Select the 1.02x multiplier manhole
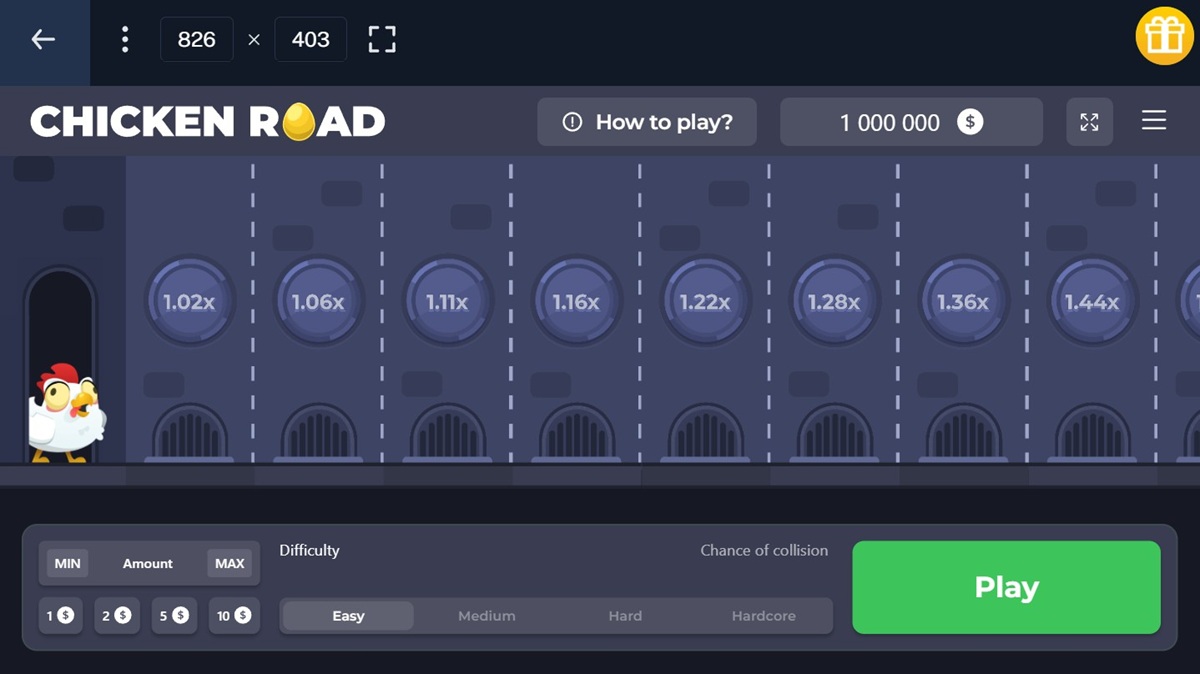Image resolution: width=1200 pixels, height=674 pixels. click(x=189, y=301)
